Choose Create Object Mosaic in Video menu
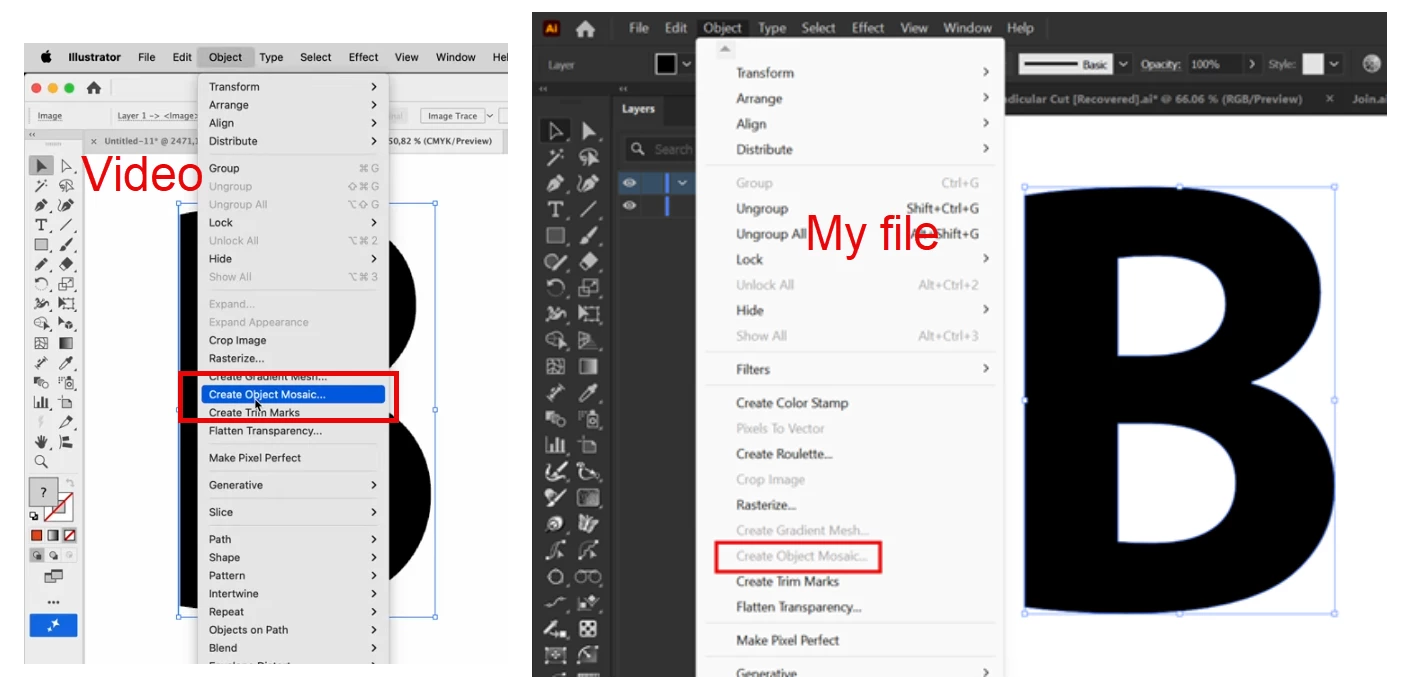Image resolution: width=1428 pixels, height=688 pixels. 293,394
